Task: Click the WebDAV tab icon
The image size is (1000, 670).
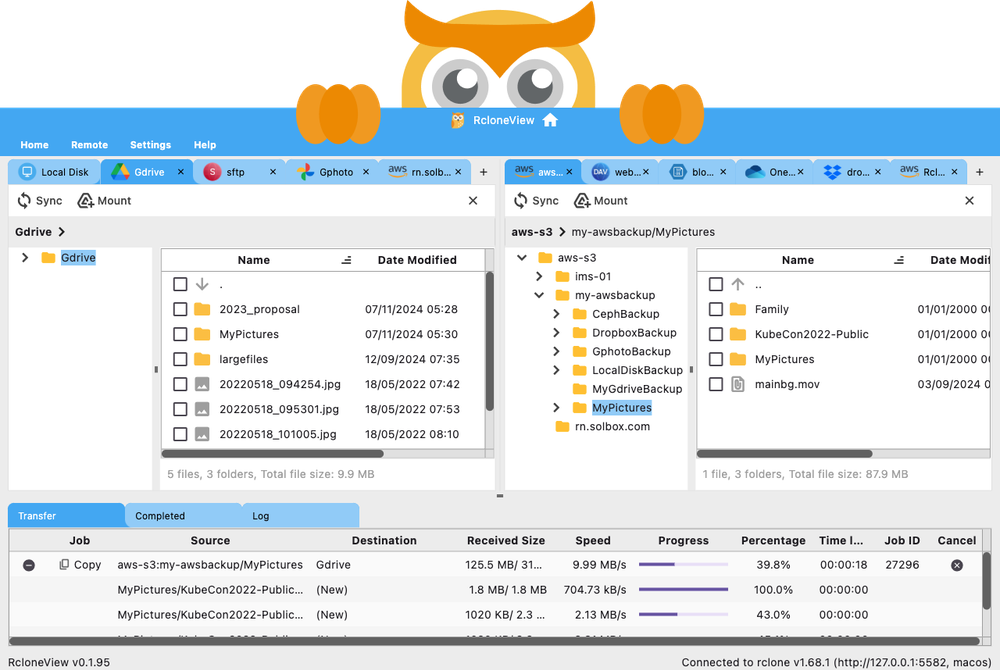Action: click(600, 172)
